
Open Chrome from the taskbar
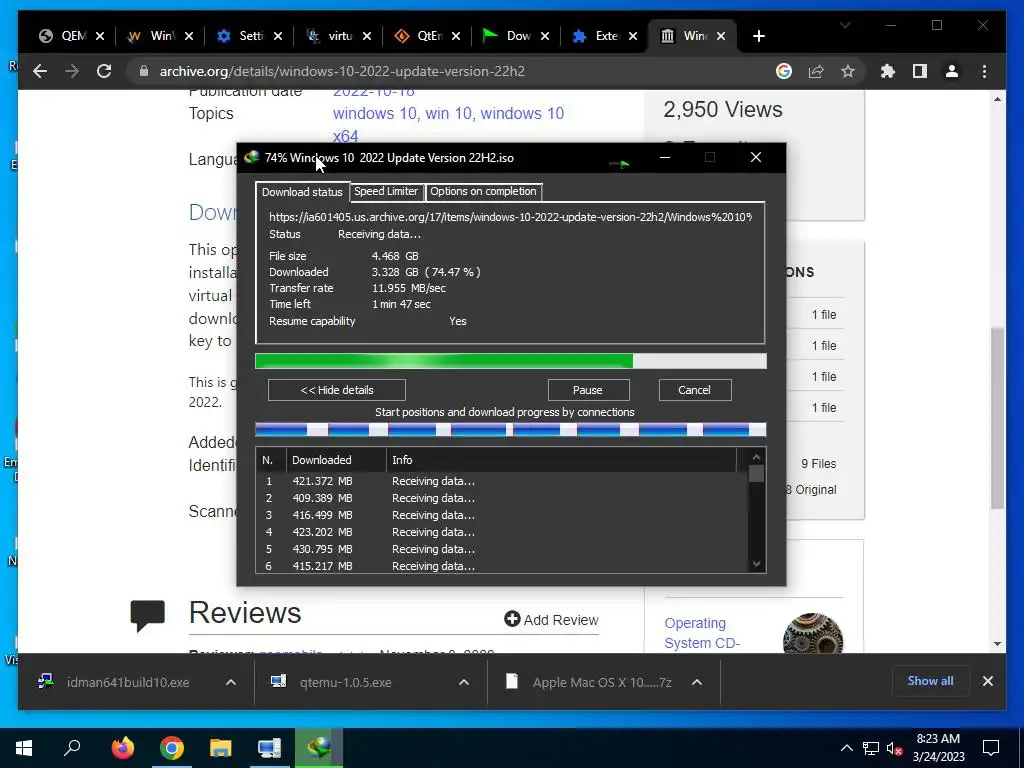click(172, 748)
